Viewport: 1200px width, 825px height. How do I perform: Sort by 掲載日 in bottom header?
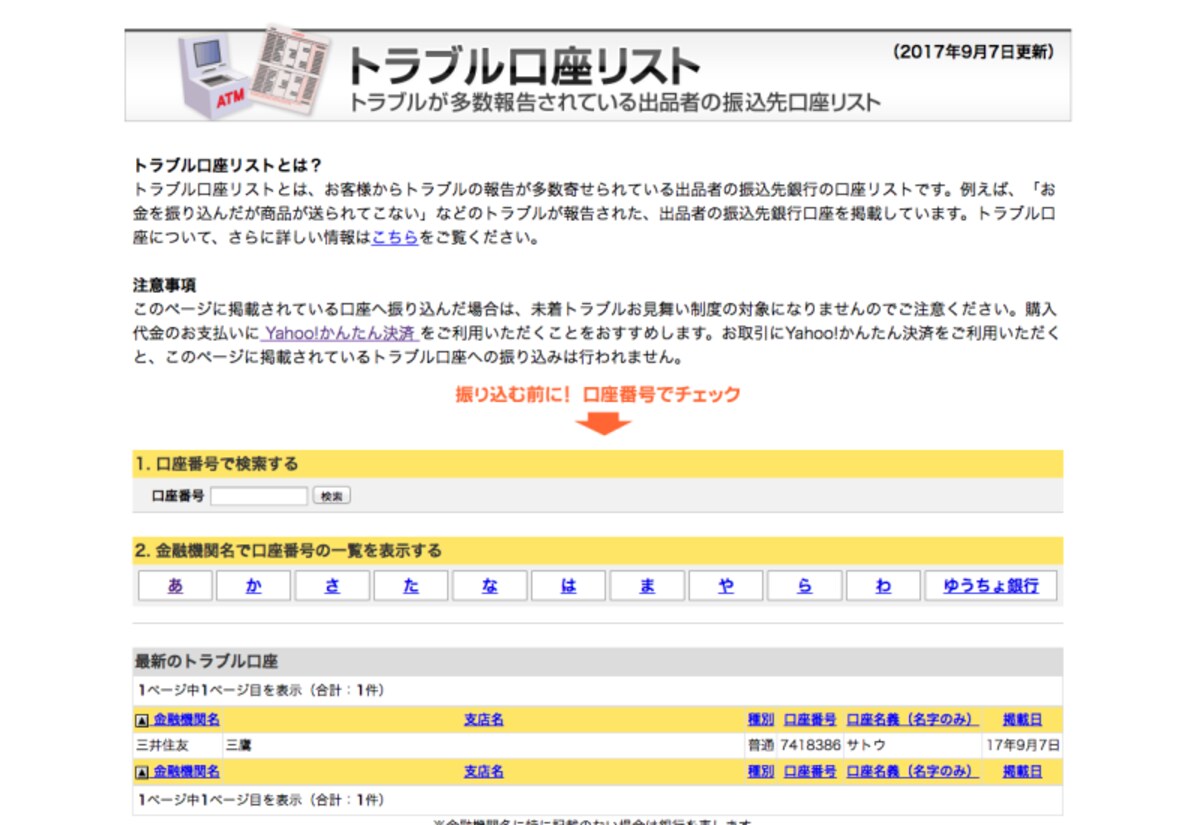pyautogui.click(x=1023, y=771)
